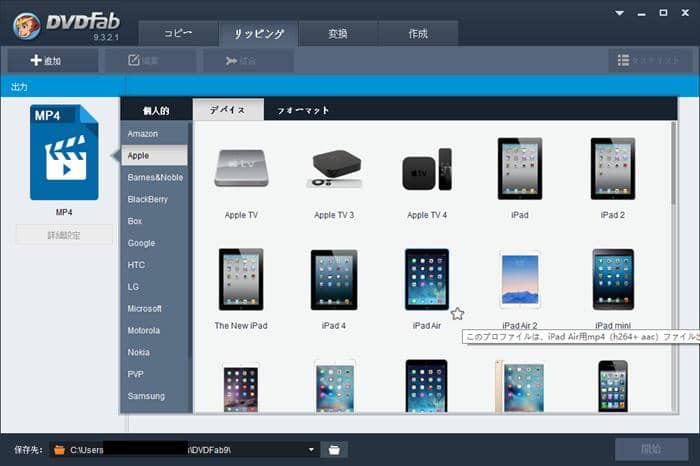Switch to the 変換 tab
700x466 pixels.
(338, 33)
